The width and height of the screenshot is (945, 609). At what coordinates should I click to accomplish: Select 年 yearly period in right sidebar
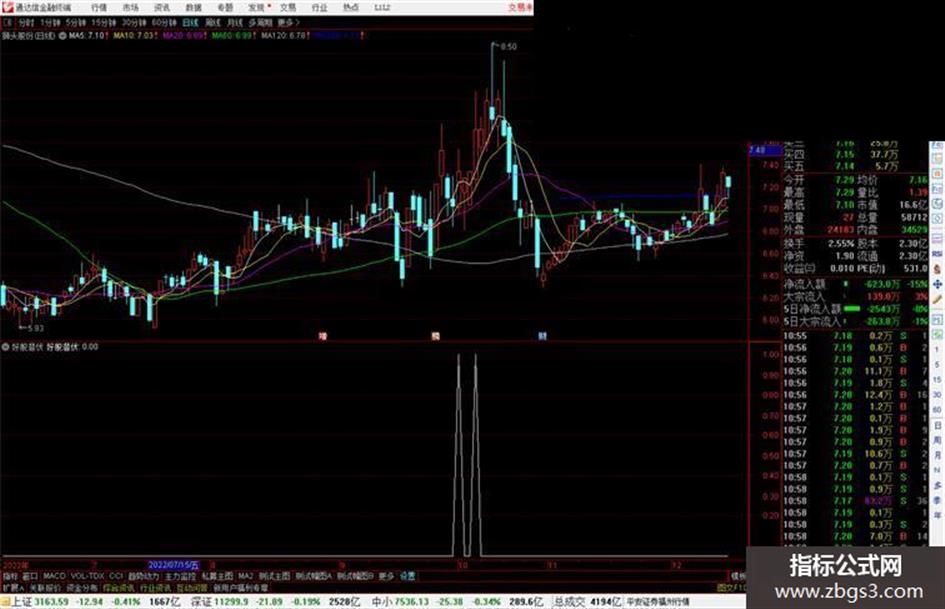[937, 516]
